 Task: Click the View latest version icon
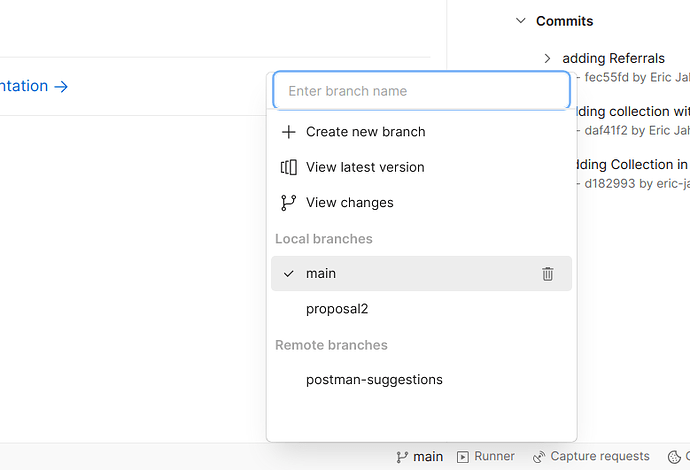289,167
